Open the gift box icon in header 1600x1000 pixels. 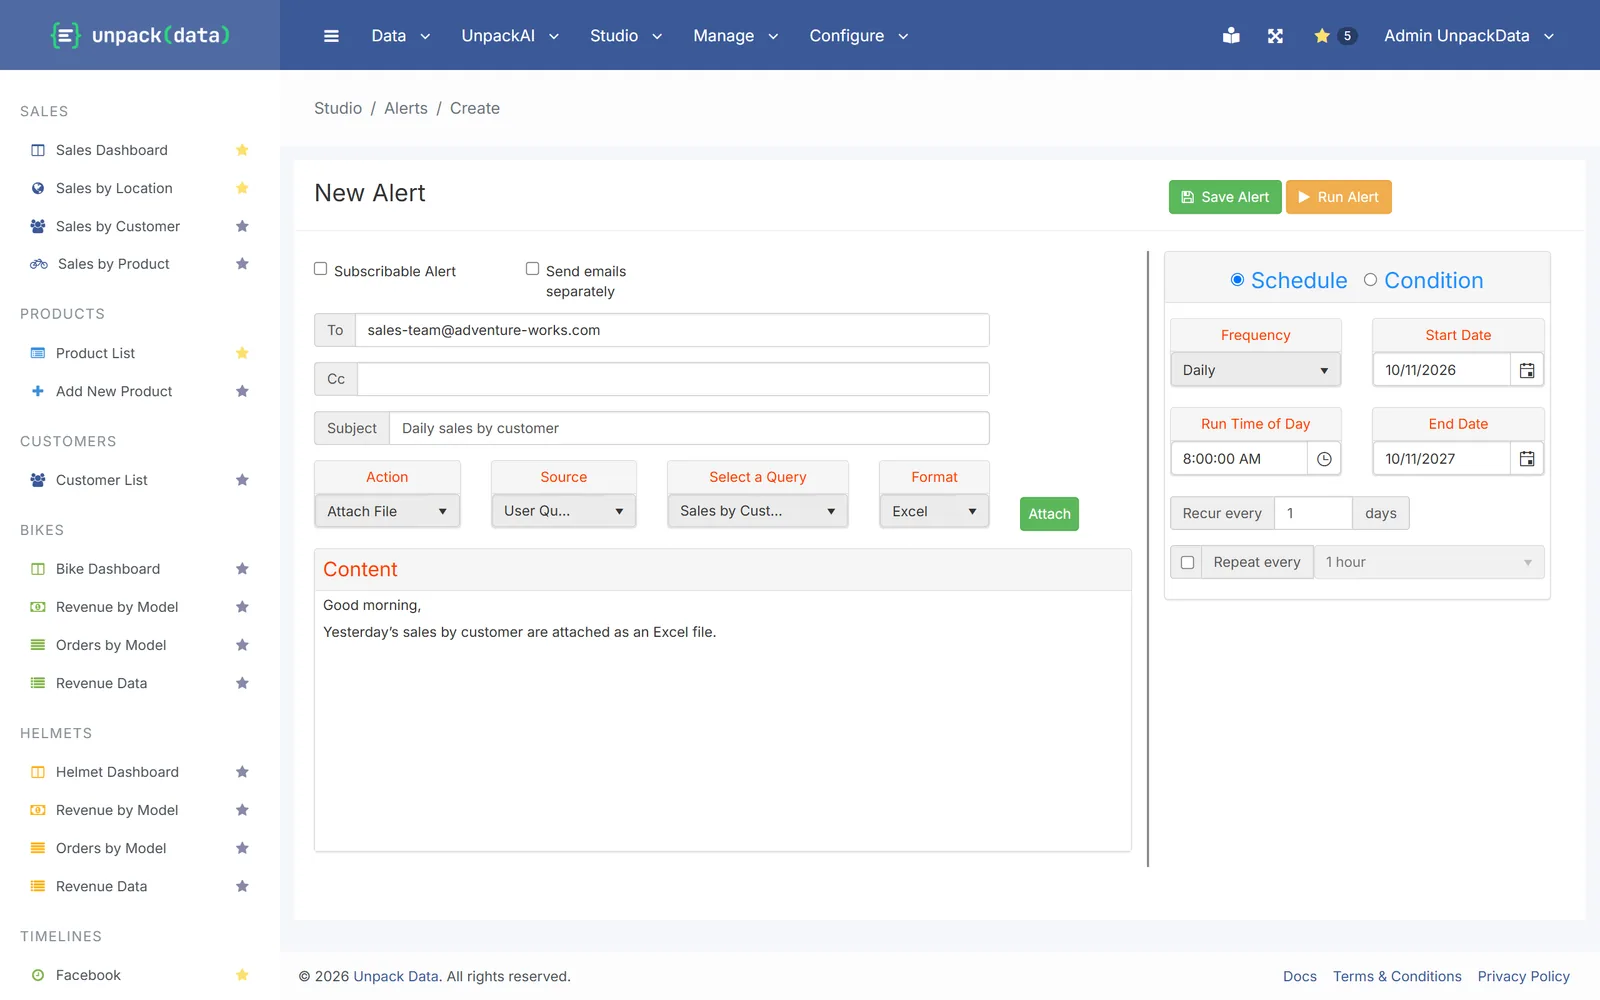tap(1231, 36)
